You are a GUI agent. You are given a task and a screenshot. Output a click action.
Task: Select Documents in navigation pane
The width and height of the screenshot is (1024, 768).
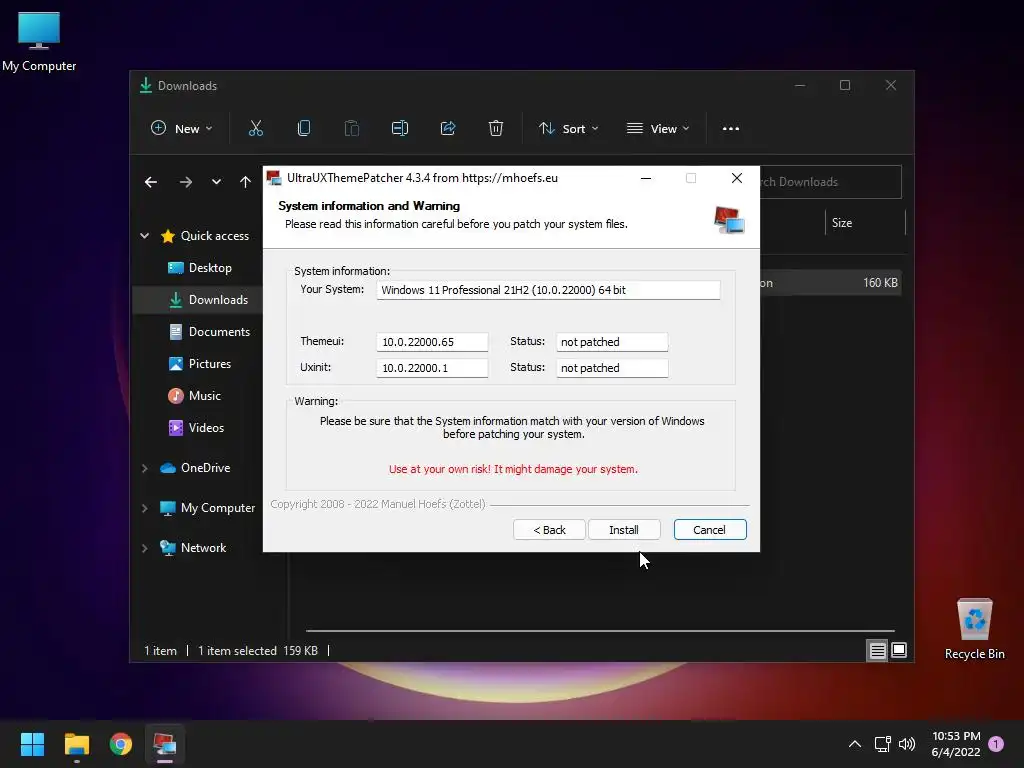point(209,332)
